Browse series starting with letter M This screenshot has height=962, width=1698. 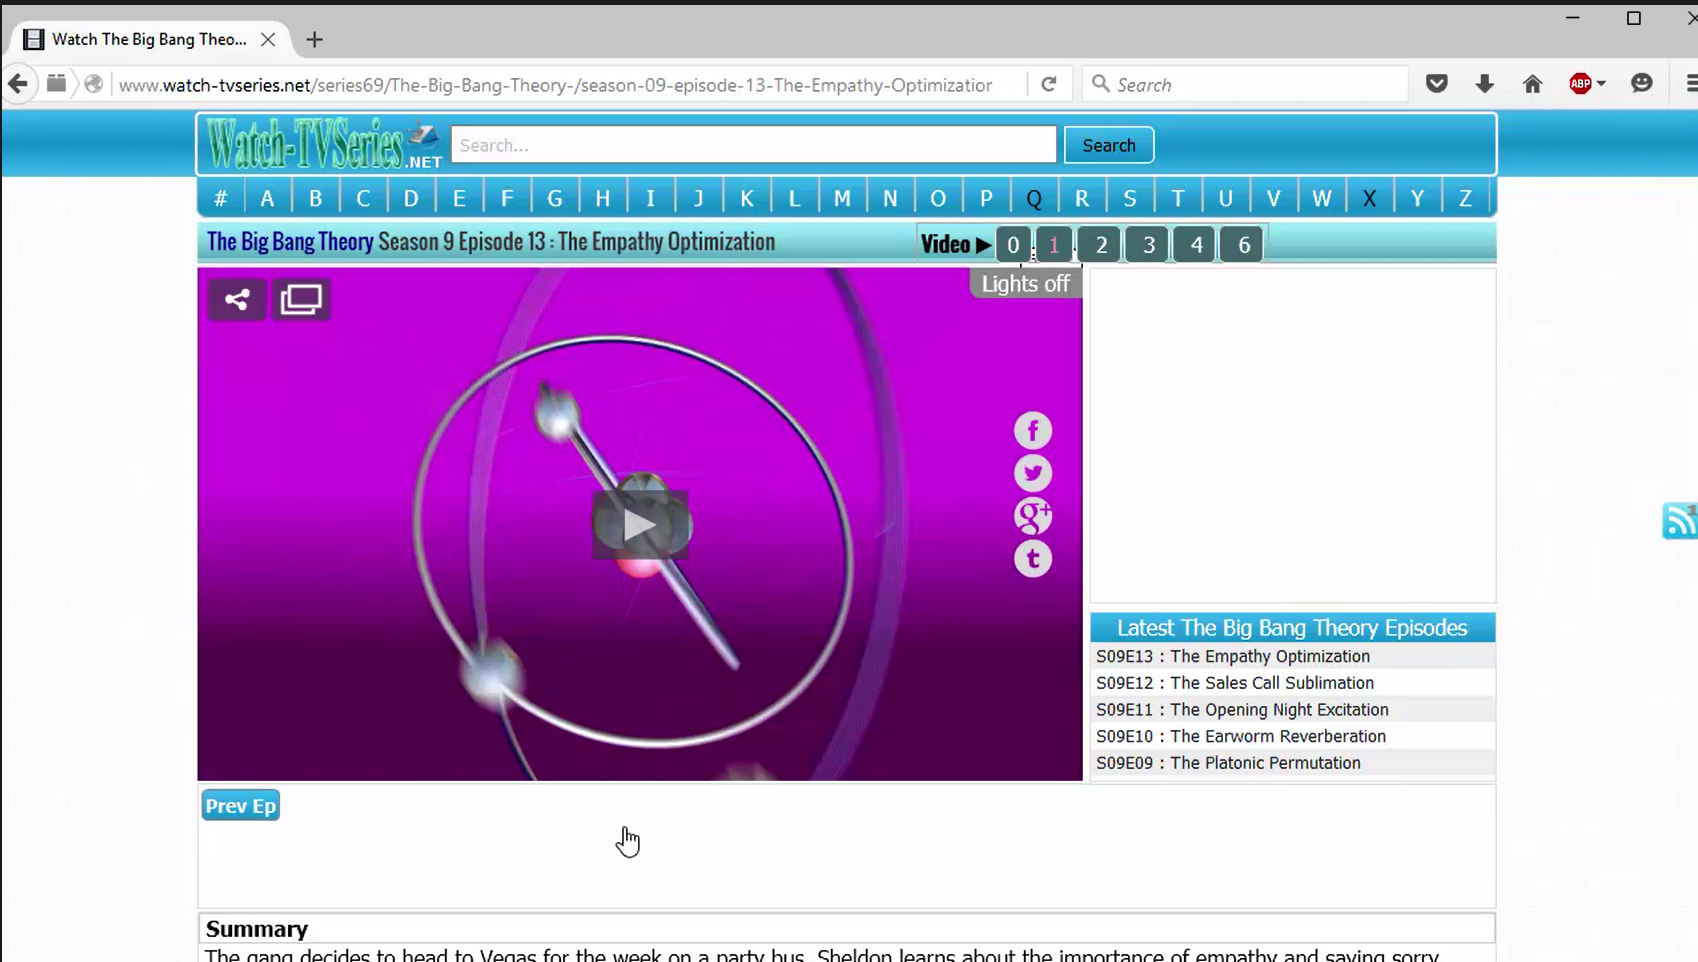(842, 198)
